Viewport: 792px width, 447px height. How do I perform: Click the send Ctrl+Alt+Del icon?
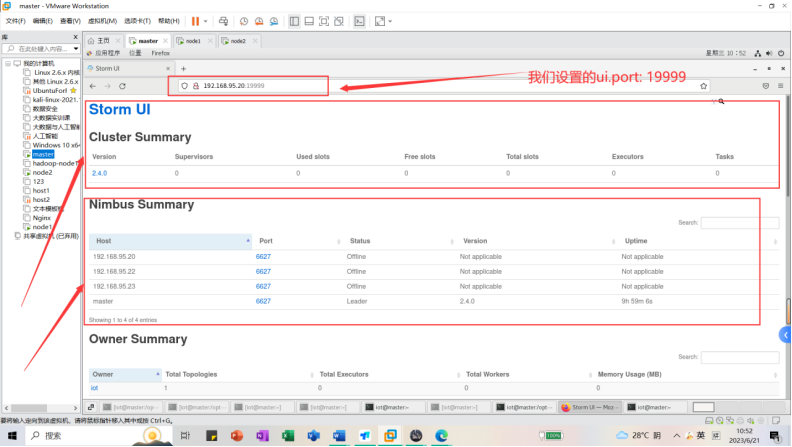click(223, 21)
